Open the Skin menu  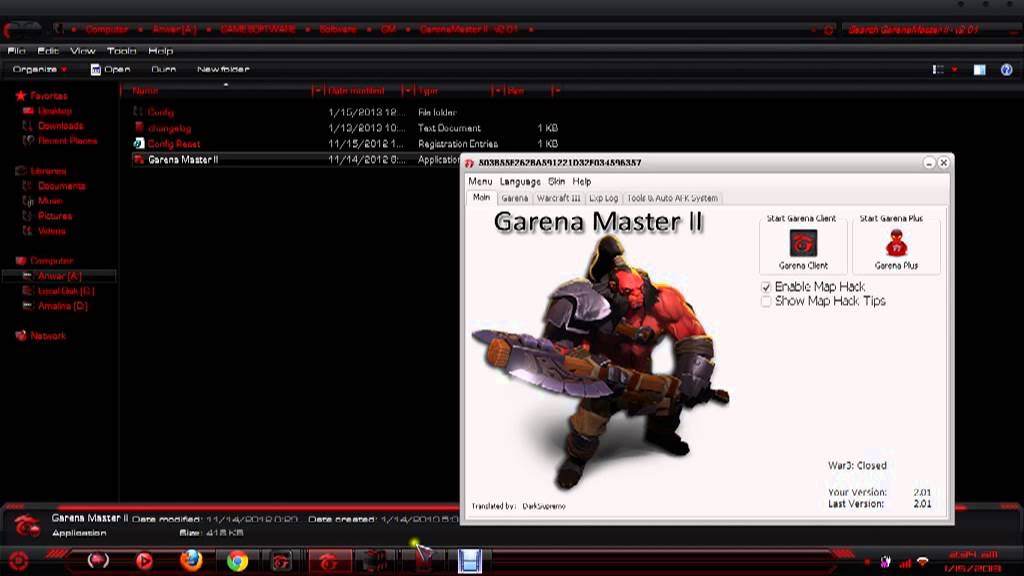(x=556, y=182)
